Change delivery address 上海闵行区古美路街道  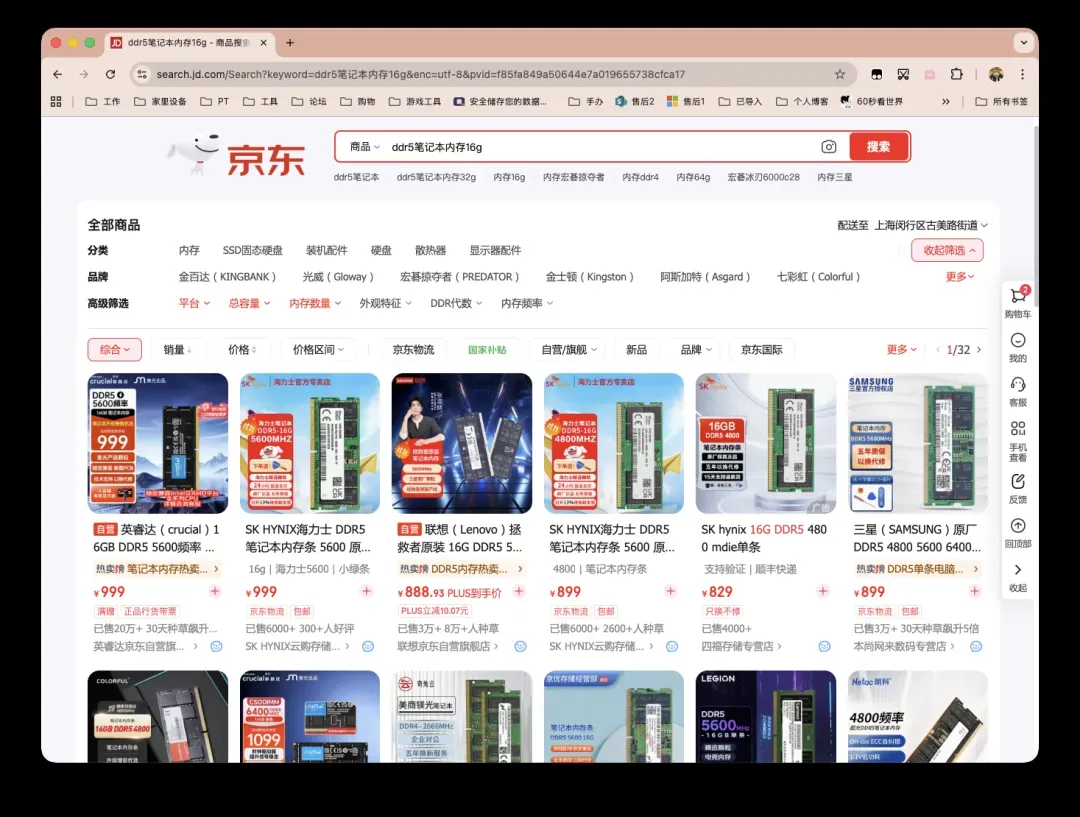click(x=931, y=225)
